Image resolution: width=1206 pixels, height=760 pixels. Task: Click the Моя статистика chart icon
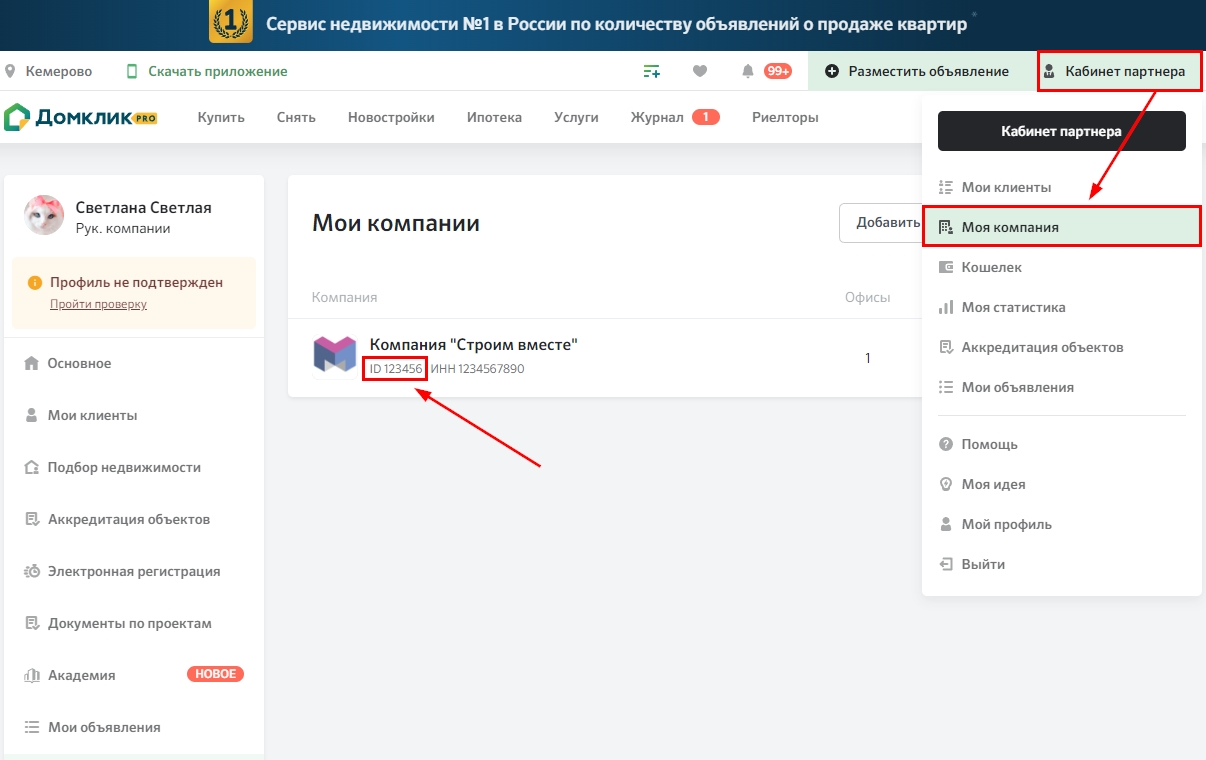click(x=946, y=307)
